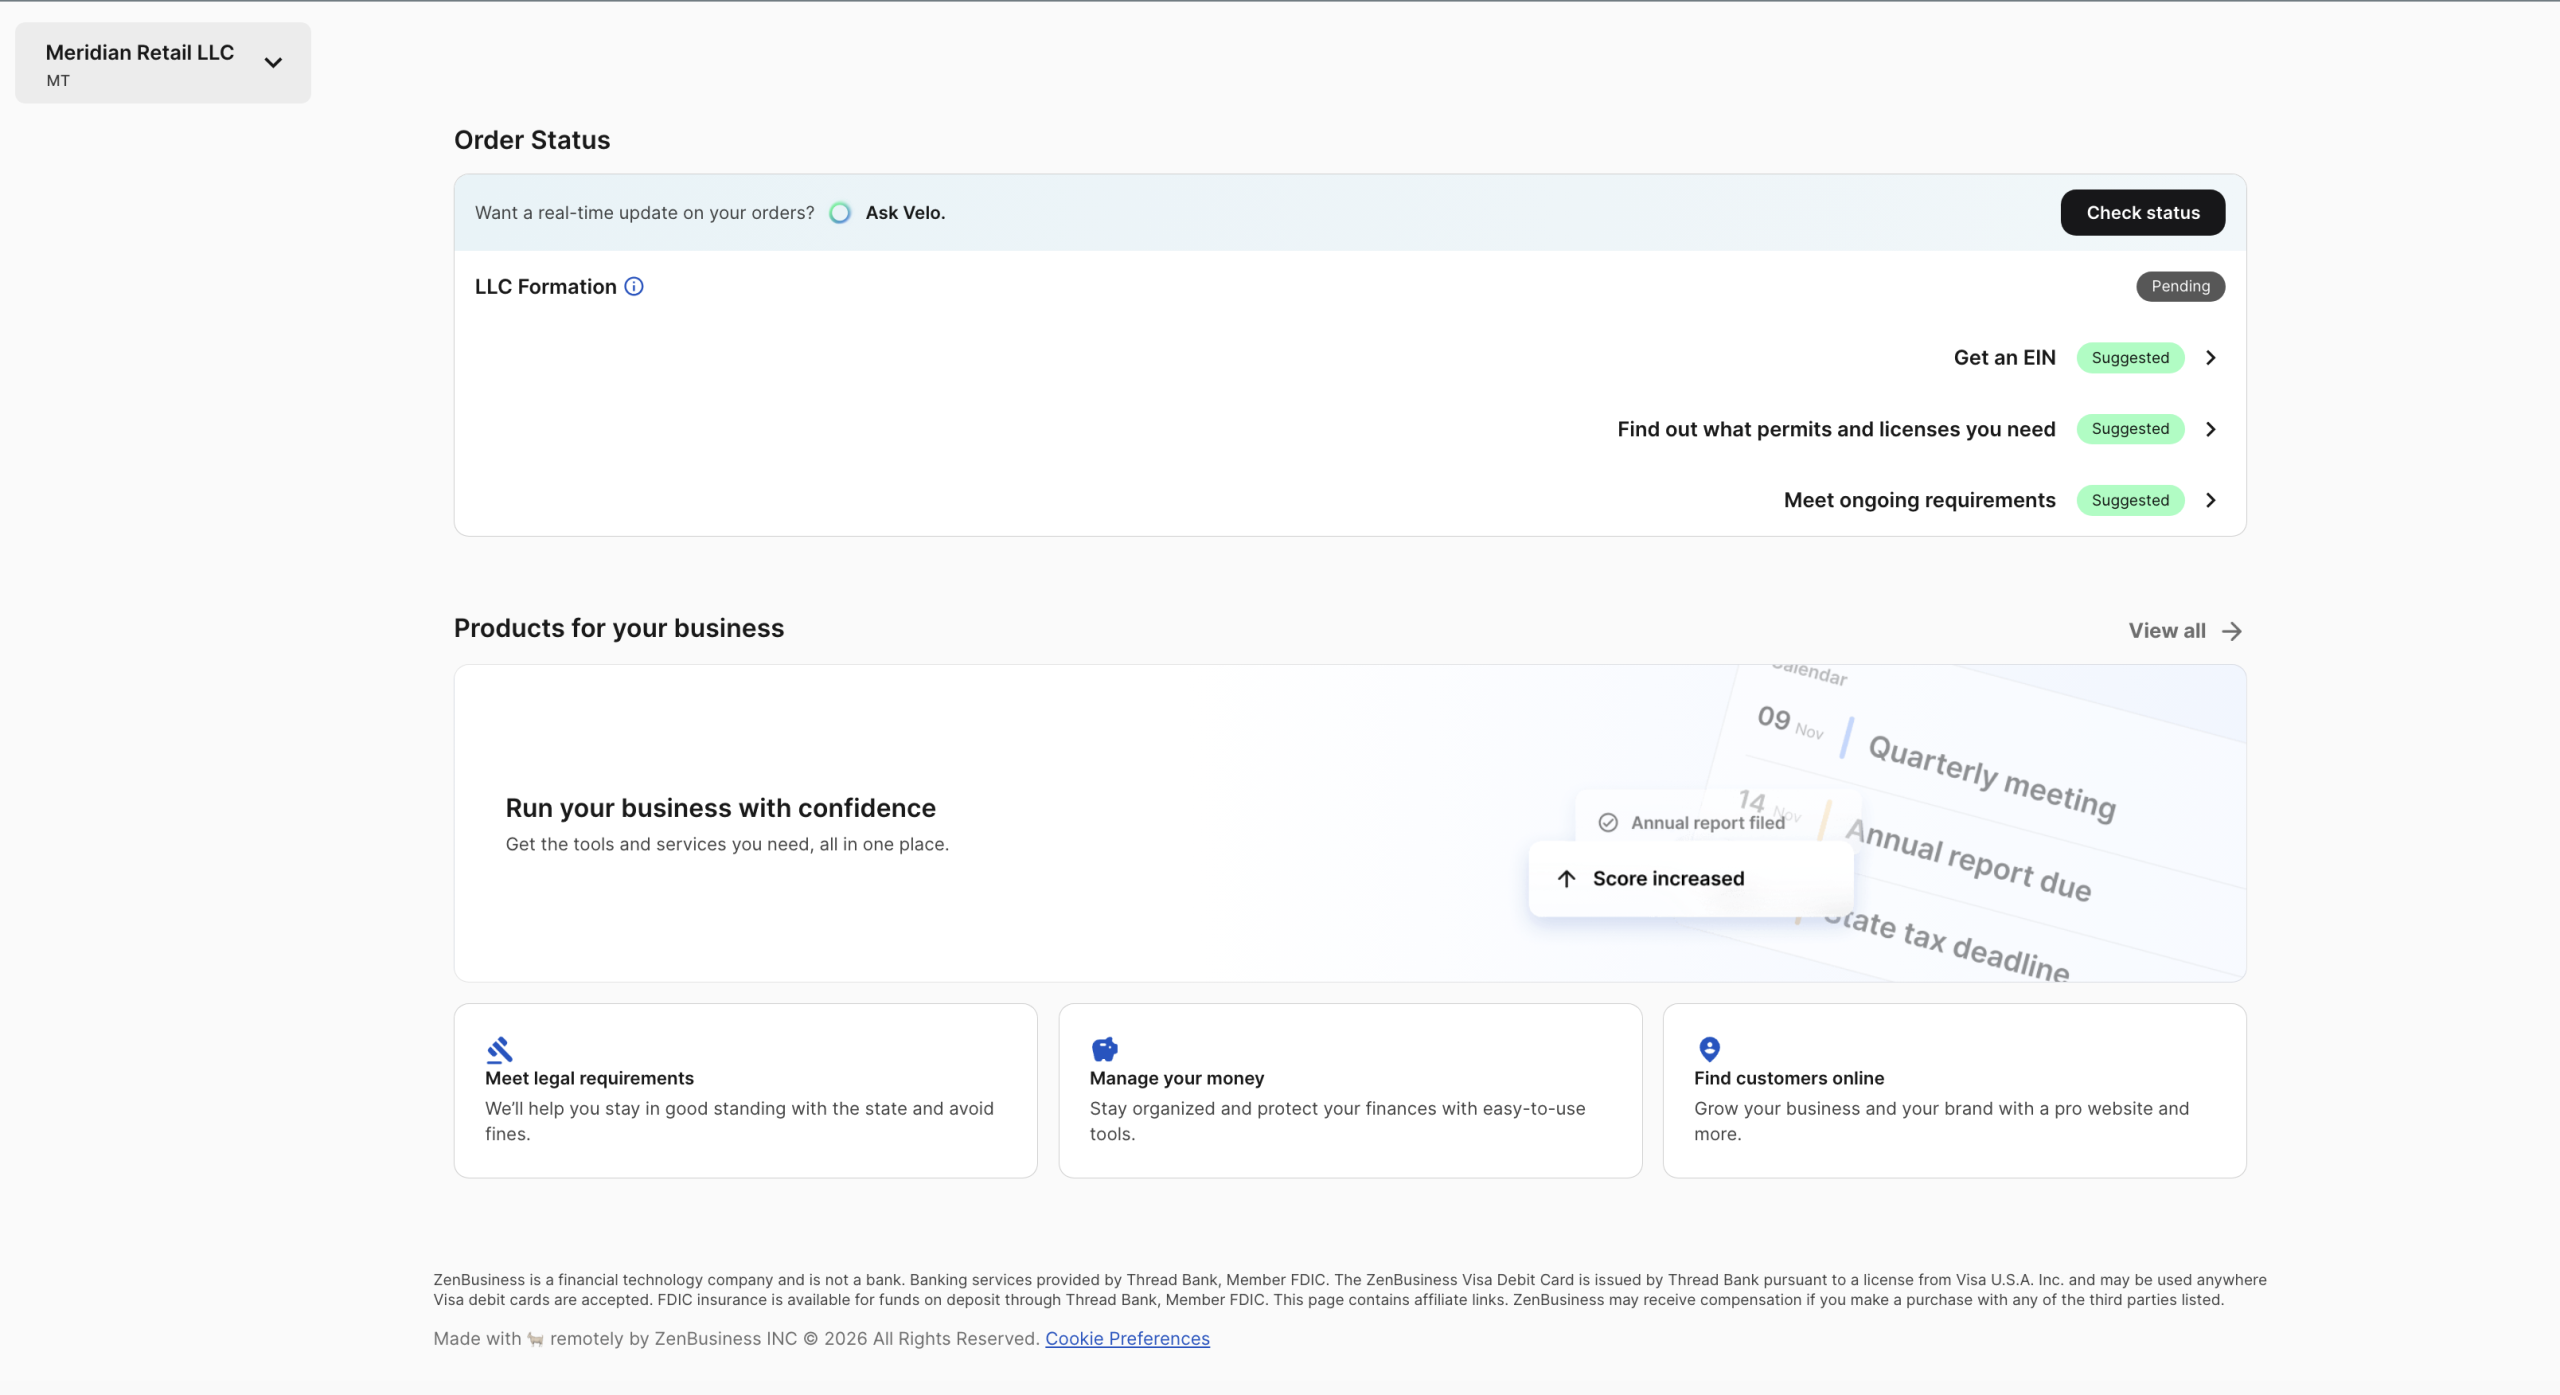Screen dimensions: 2560x1395
Task: Click the piggy bank icon
Action: click(x=1104, y=1049)
